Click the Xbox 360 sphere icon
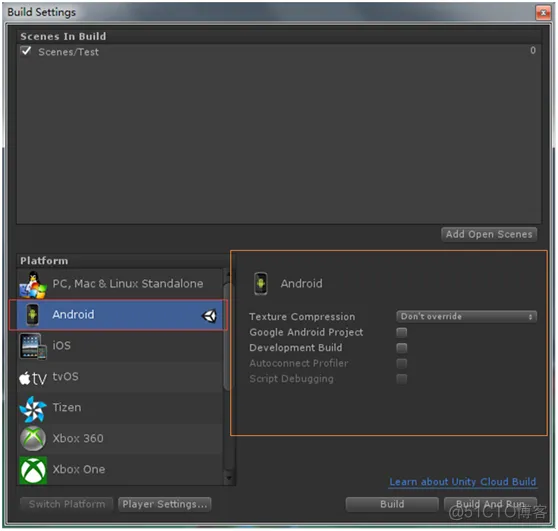 click(x=33, y=439)
